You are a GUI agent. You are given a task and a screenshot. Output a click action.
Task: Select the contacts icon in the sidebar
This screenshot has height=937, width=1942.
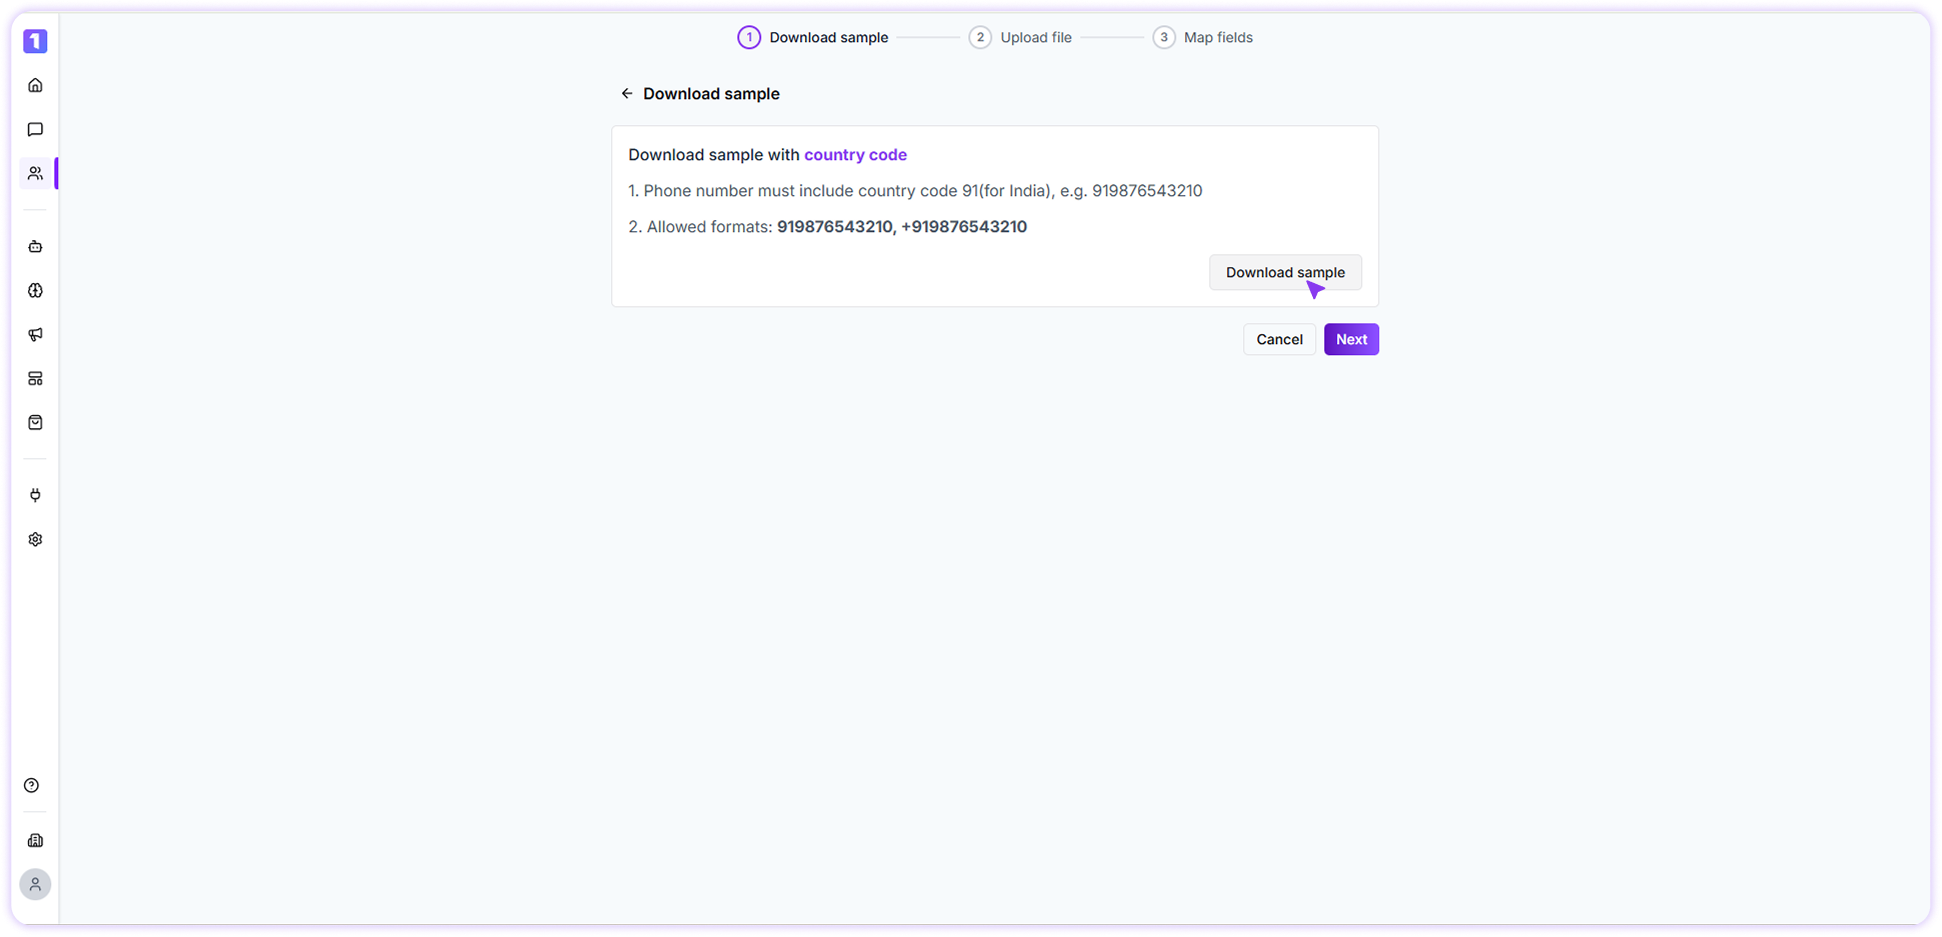point(35,172)
